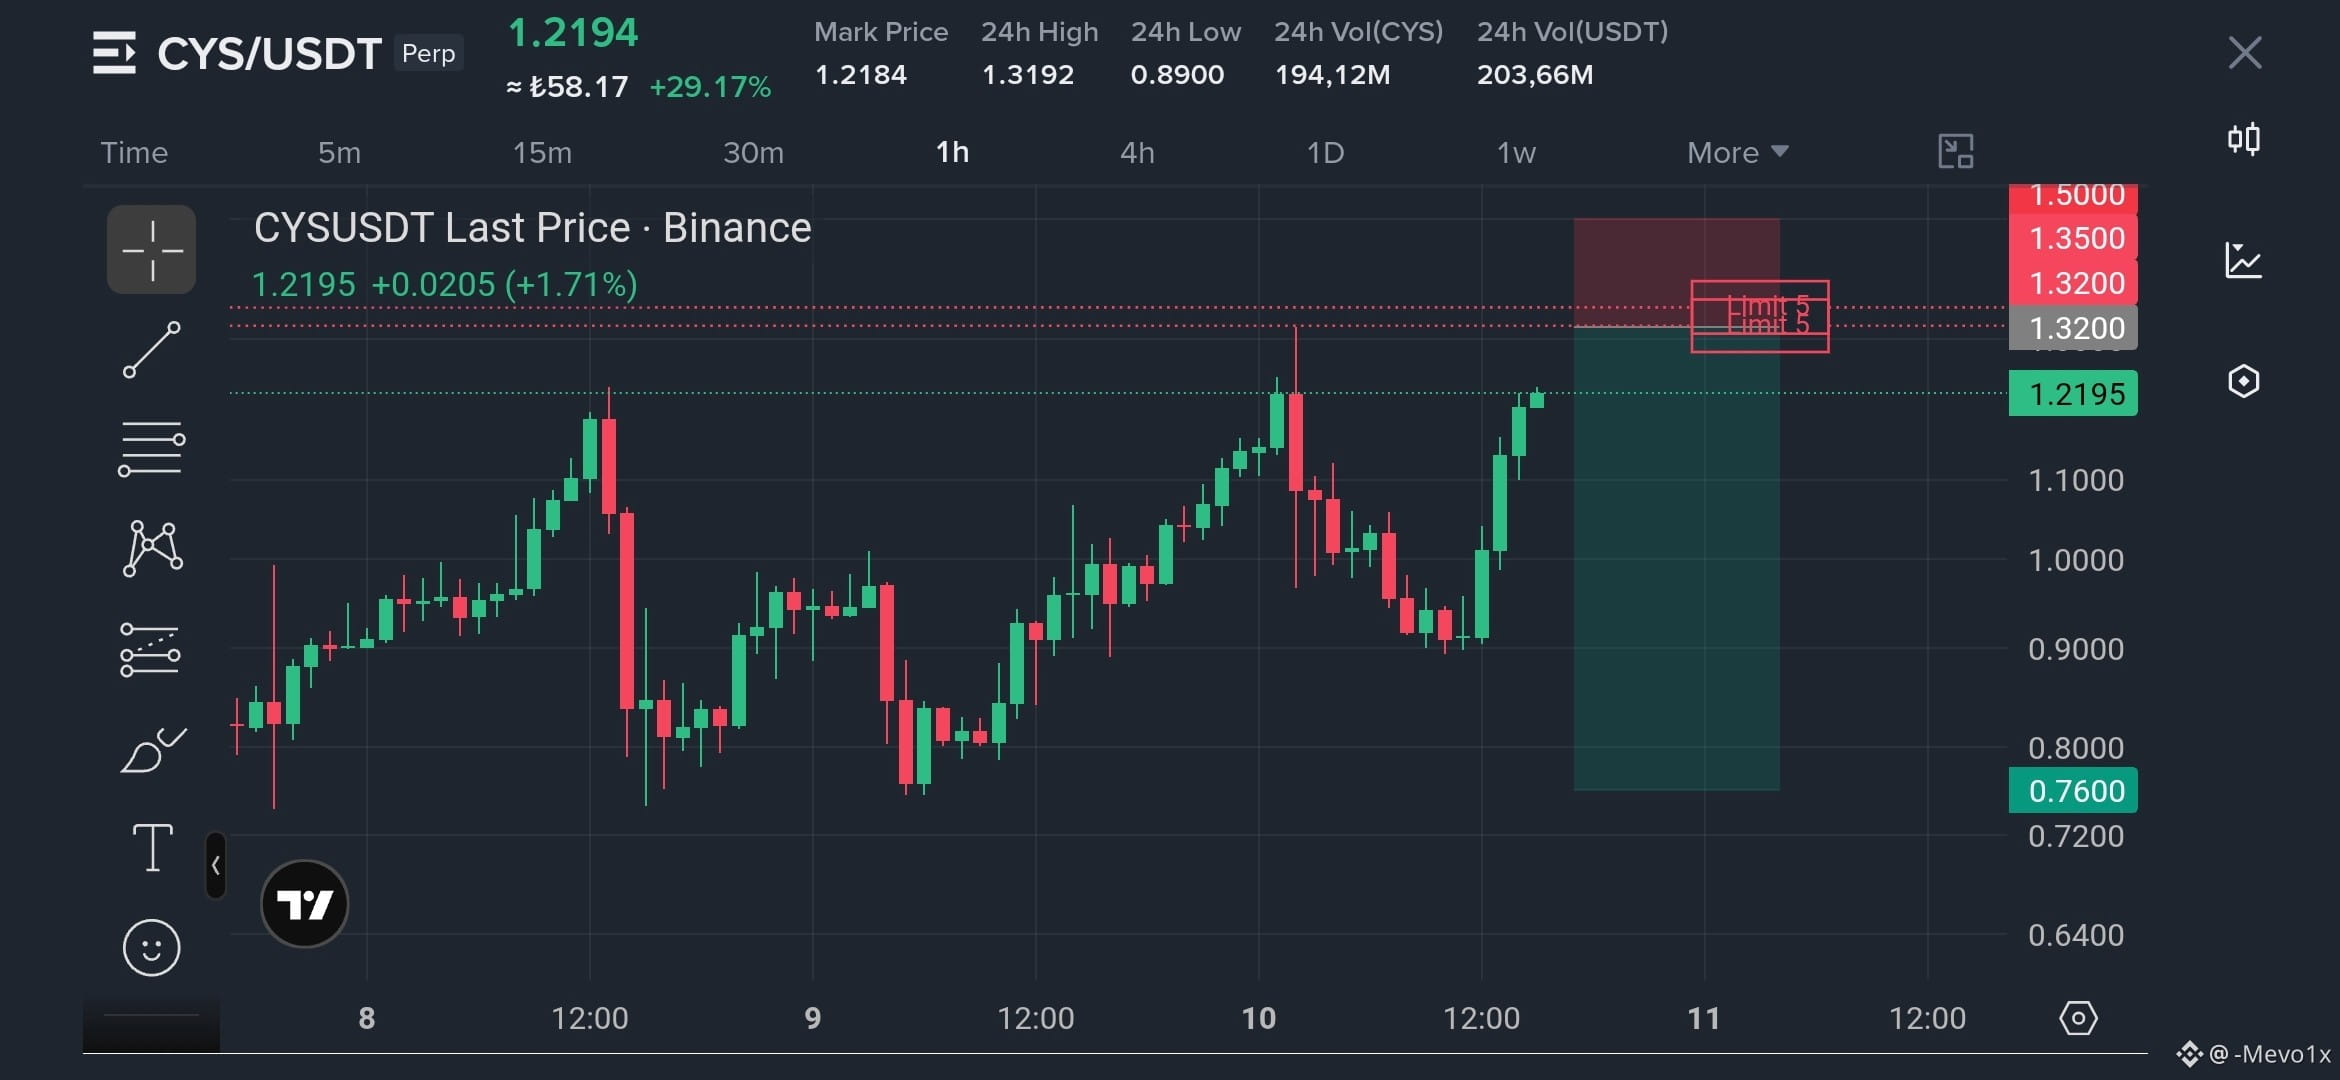Open the chart settings hexagon icon
This screenshot has width=2340, height=1080.
pos(2244,381)
